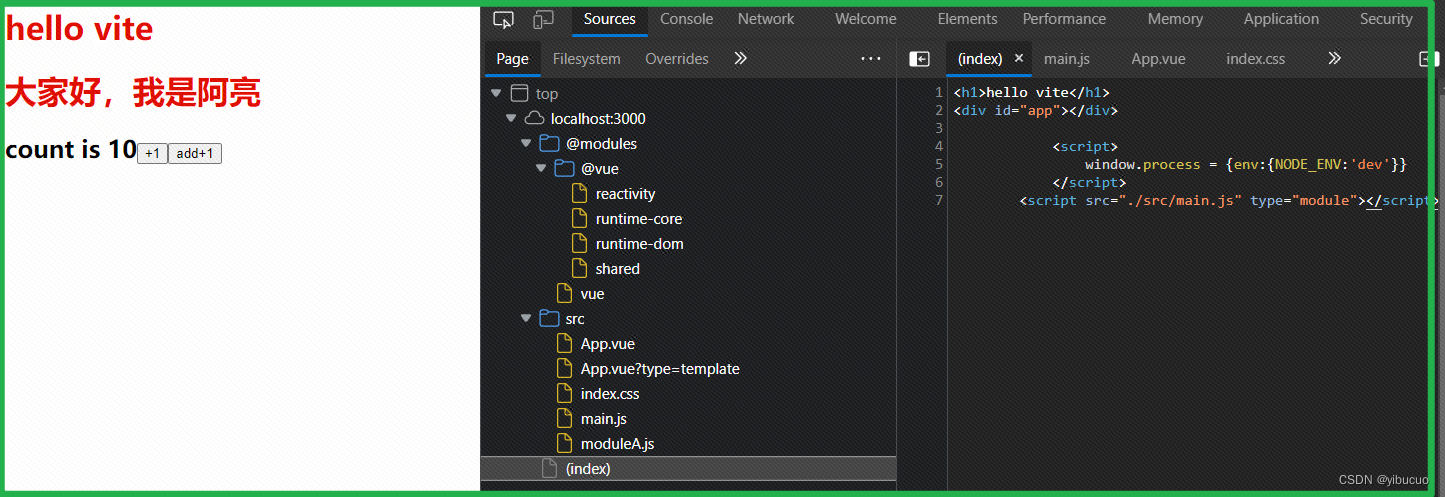Click the +1 button on the page
Screen dimensions: 1445x497
[152, 153]
